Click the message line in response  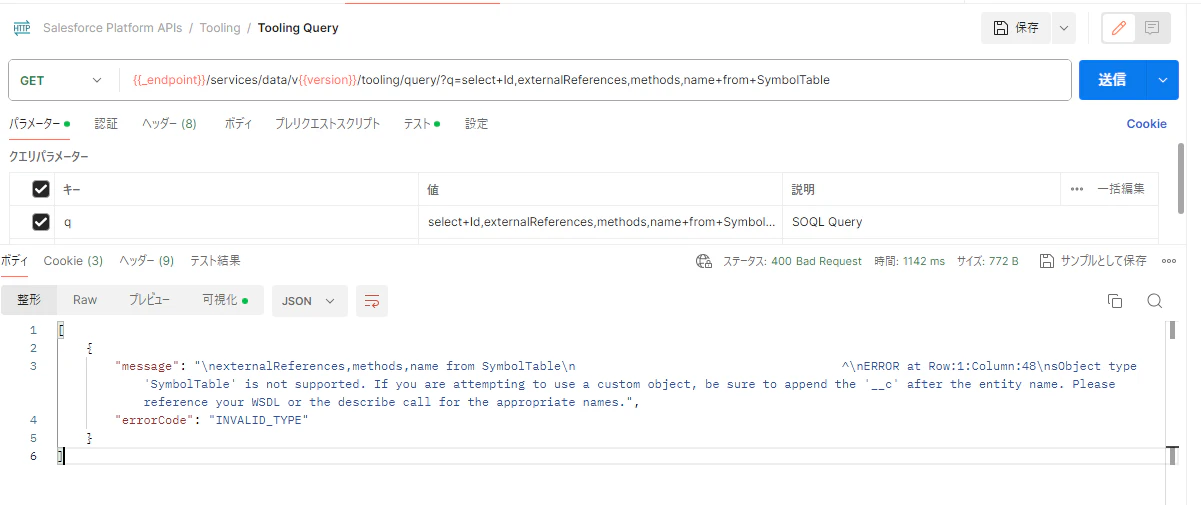[626, 384]
